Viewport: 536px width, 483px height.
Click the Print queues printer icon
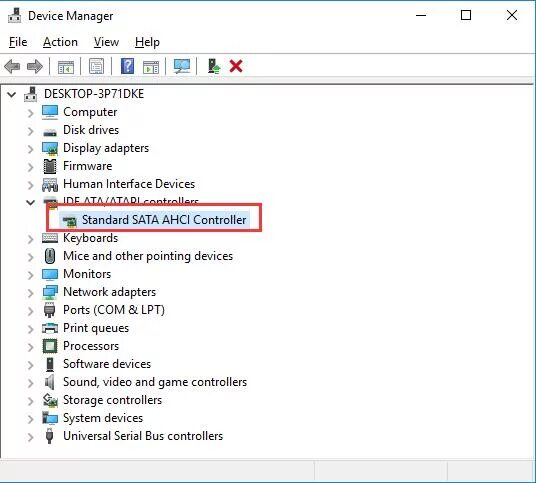pyautogui.click(x=50, y=328)
